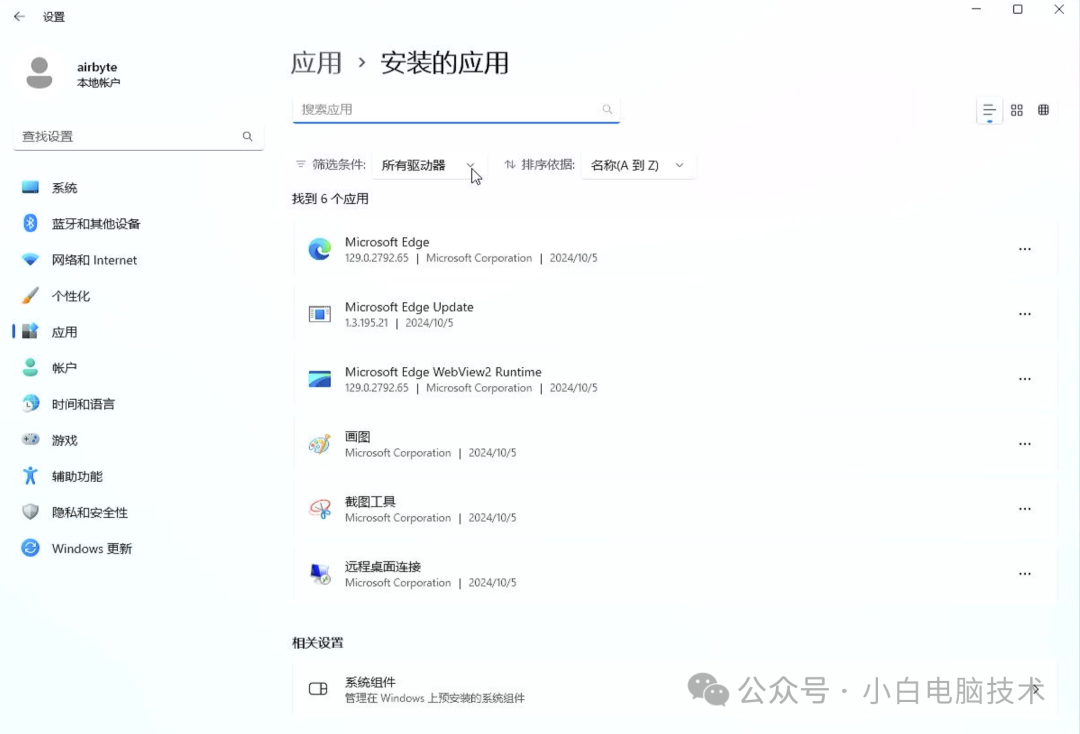Click the 找到 6 个应用 result count
Image resolution: width=1080 pixels, height=734 pixels.
(330, 199)
